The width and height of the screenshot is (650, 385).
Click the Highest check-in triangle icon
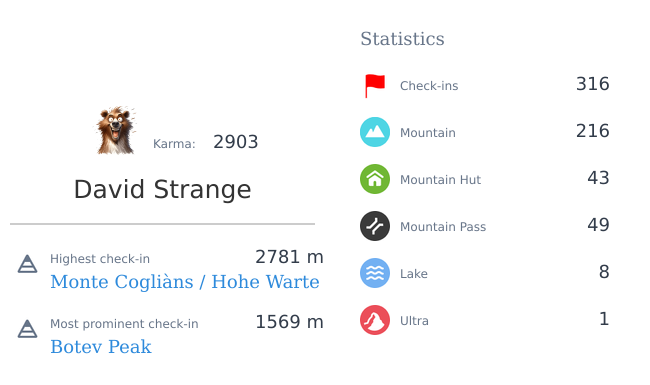[27, 264]
